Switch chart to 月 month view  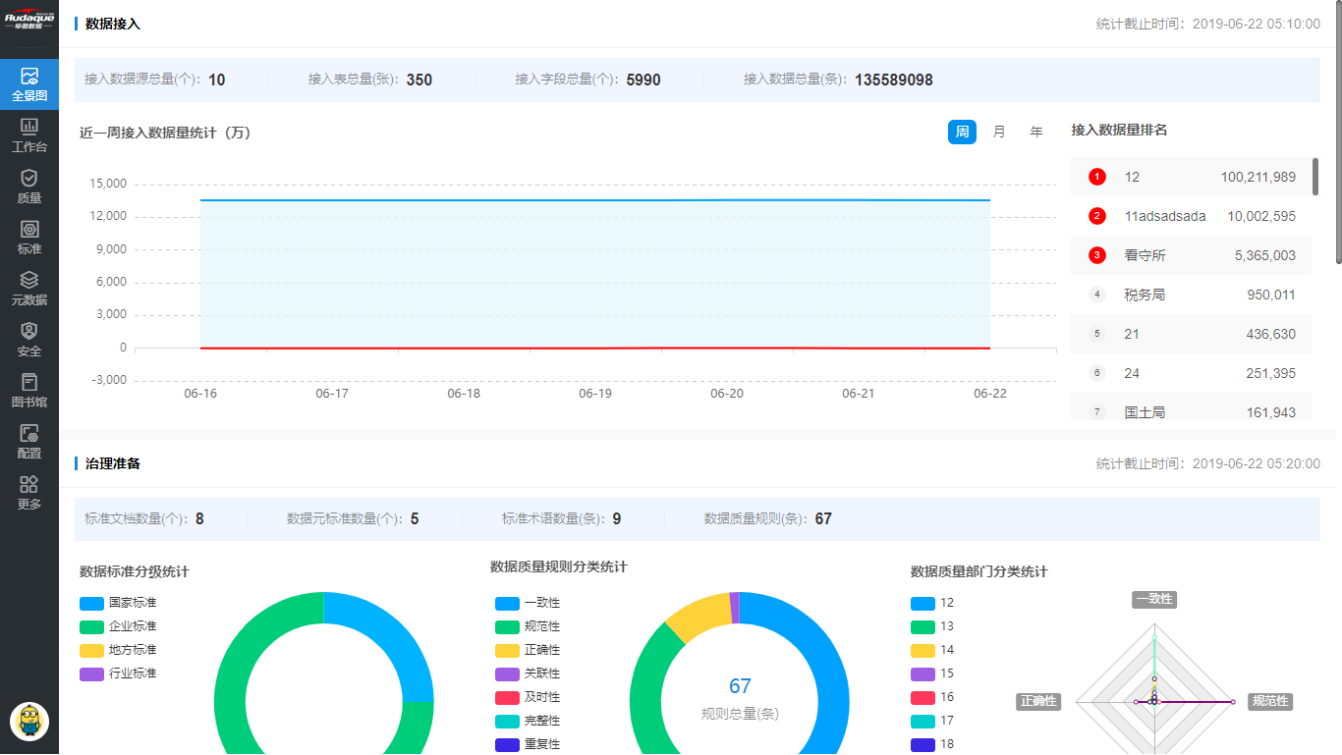pyautogui.click(x=999, y=132)
